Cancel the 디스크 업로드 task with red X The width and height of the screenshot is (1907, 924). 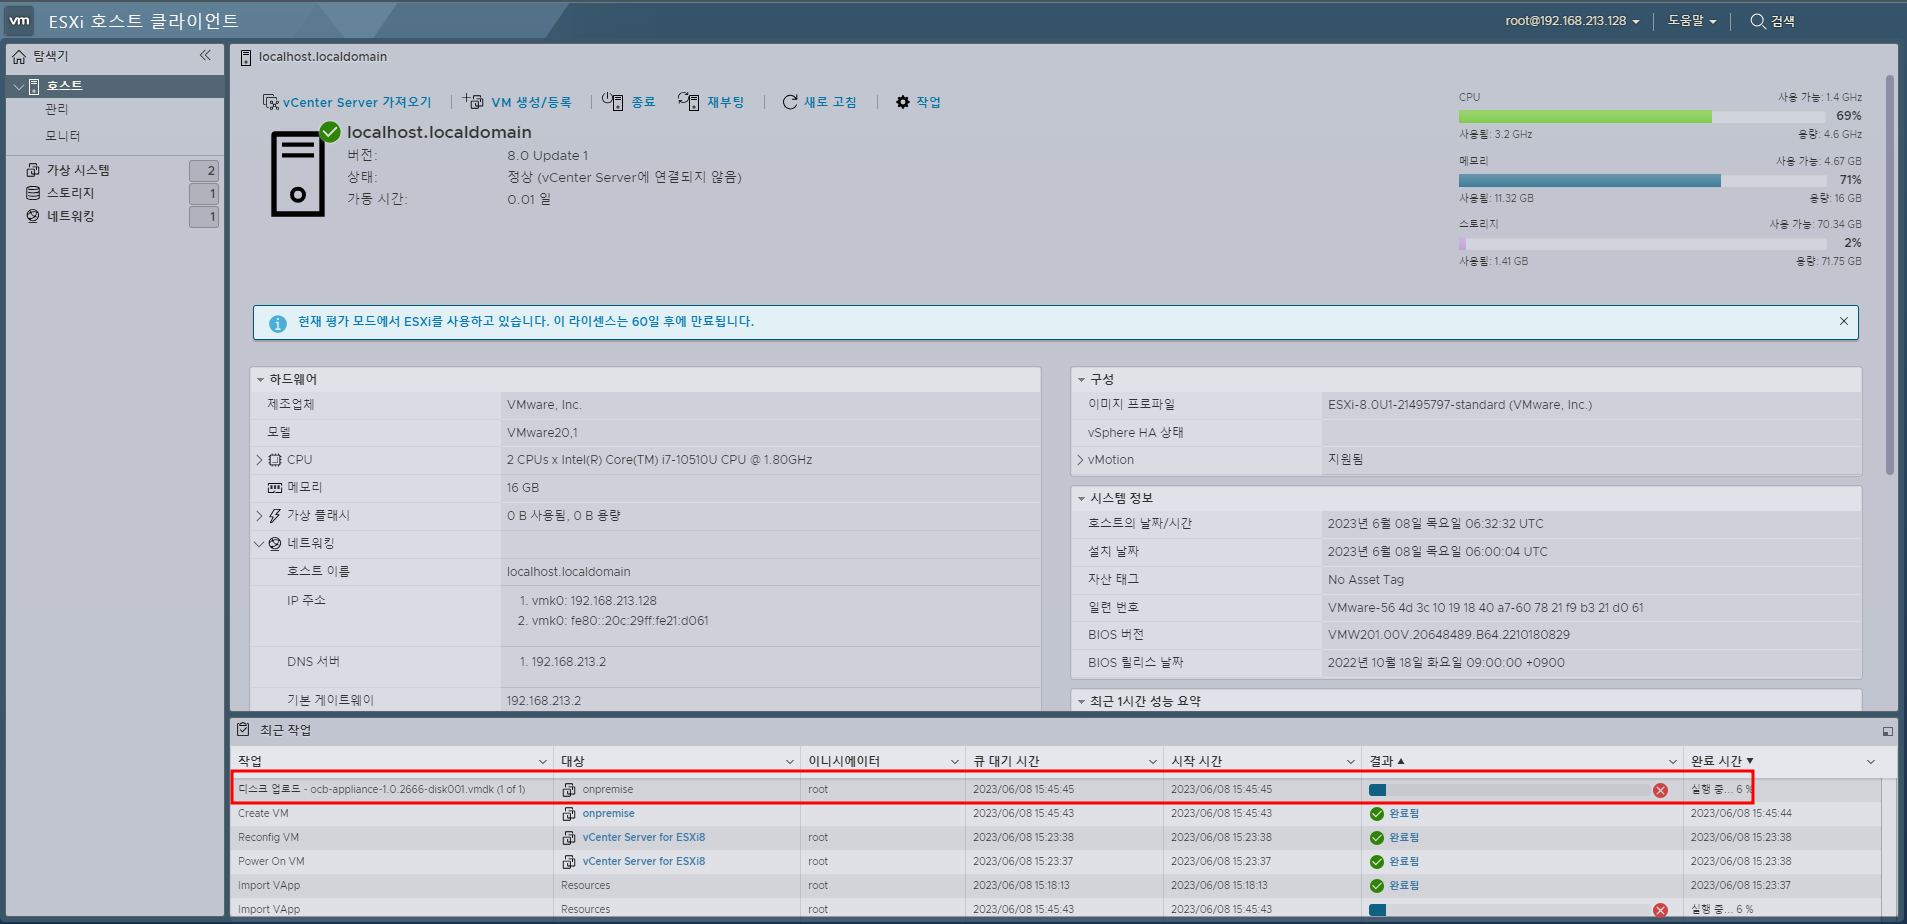[1660, 790]
